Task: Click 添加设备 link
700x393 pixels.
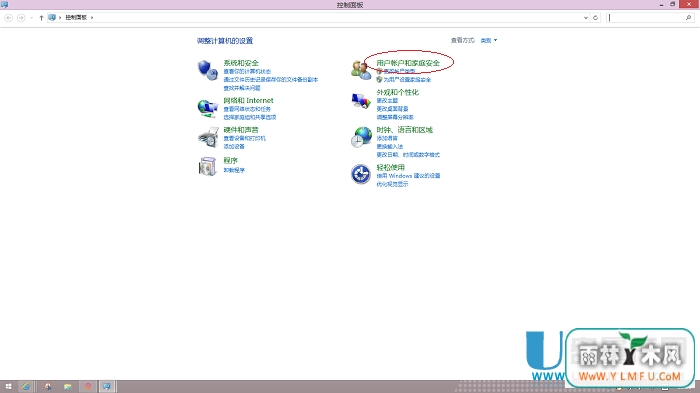Action: (234, 146)
